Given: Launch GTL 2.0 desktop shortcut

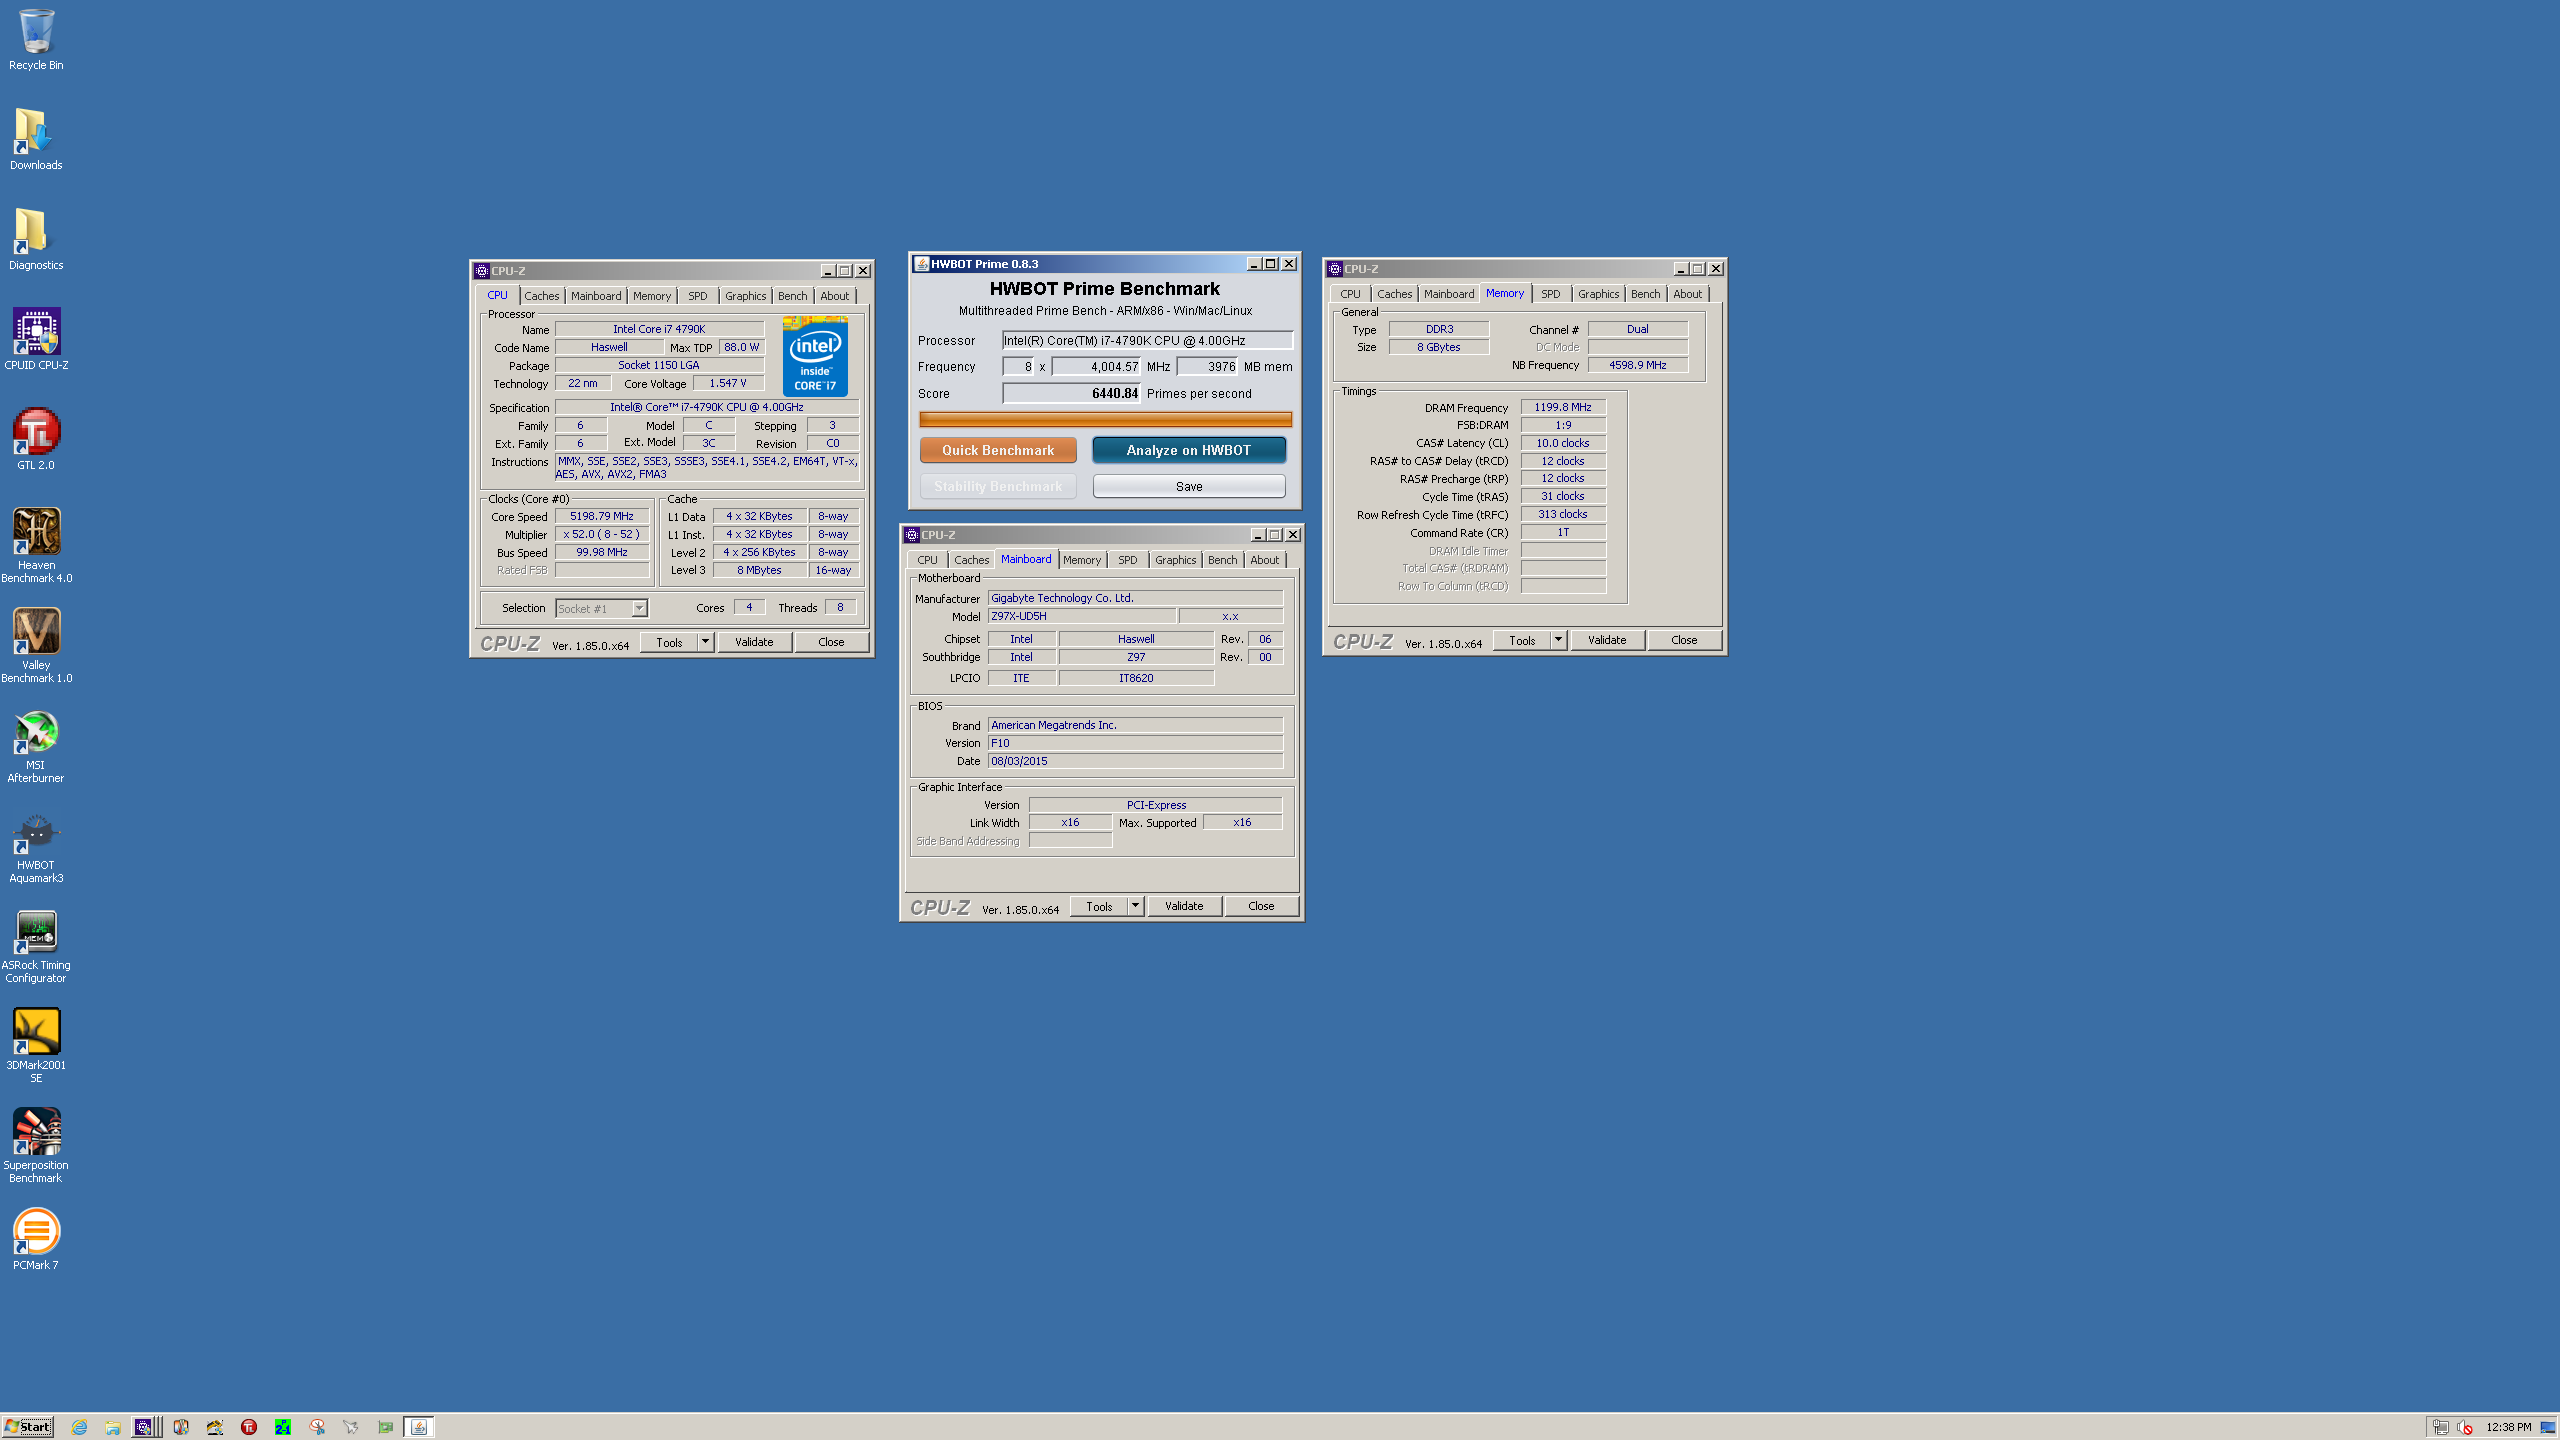Looking at the screenshot, I should pos(36,440).
